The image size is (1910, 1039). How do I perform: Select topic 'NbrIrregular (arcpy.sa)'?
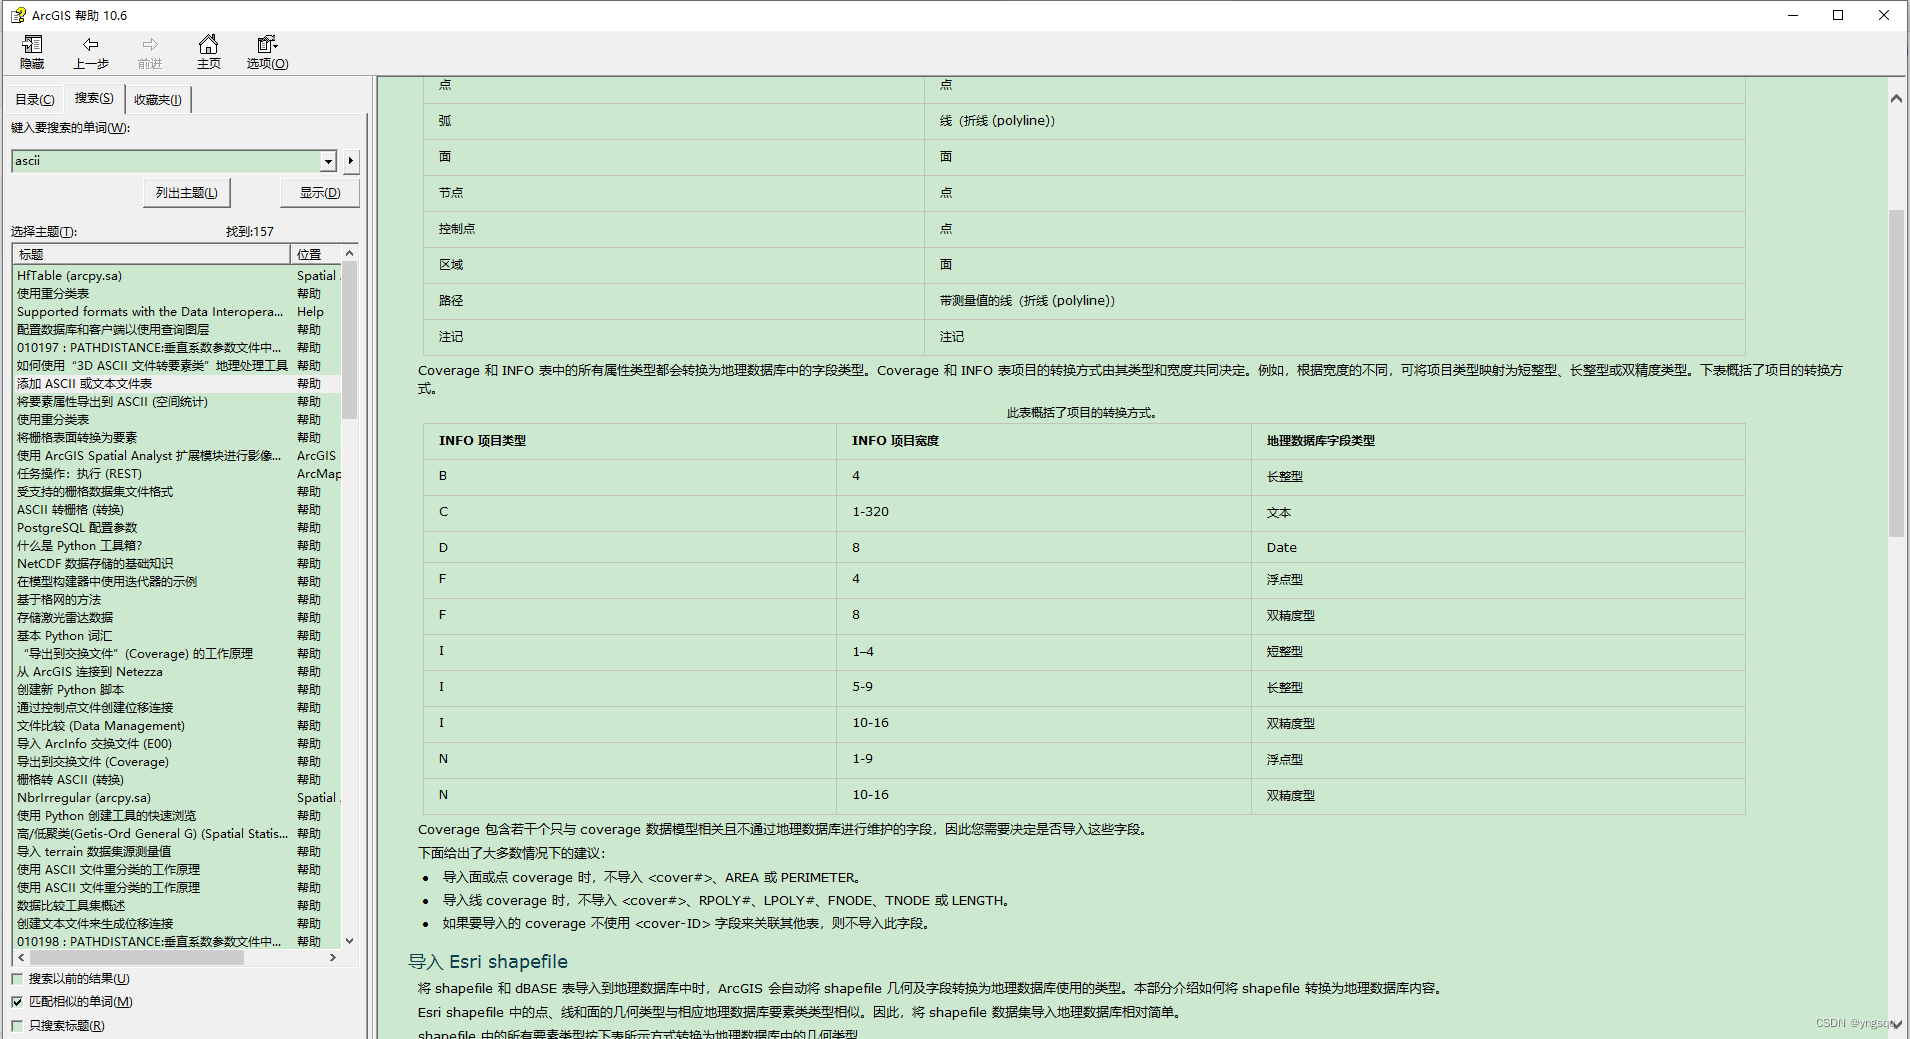pos(84,798)
